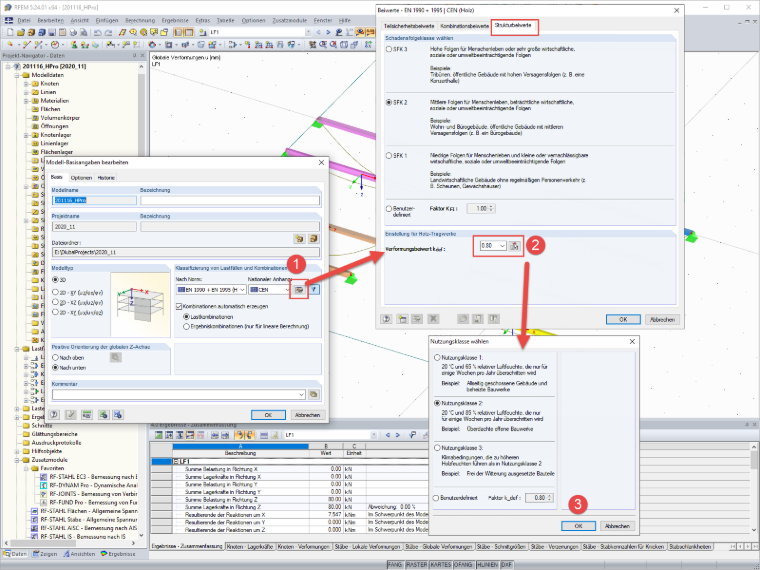Switch to Historie tab in Modell-Basisangaben

[x=106, y=178]
